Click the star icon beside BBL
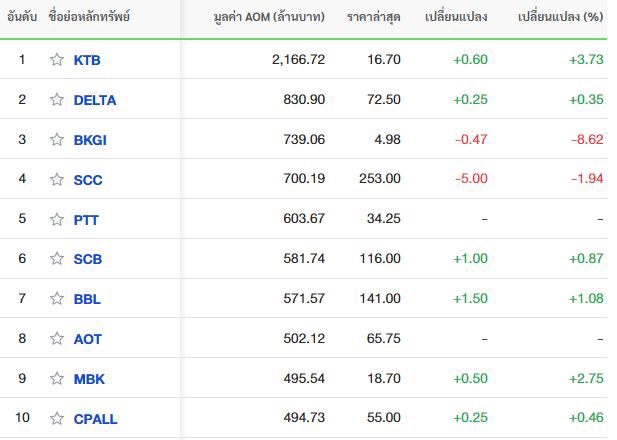The width and height of the screenshot is (617, 440). pos(57,299)
